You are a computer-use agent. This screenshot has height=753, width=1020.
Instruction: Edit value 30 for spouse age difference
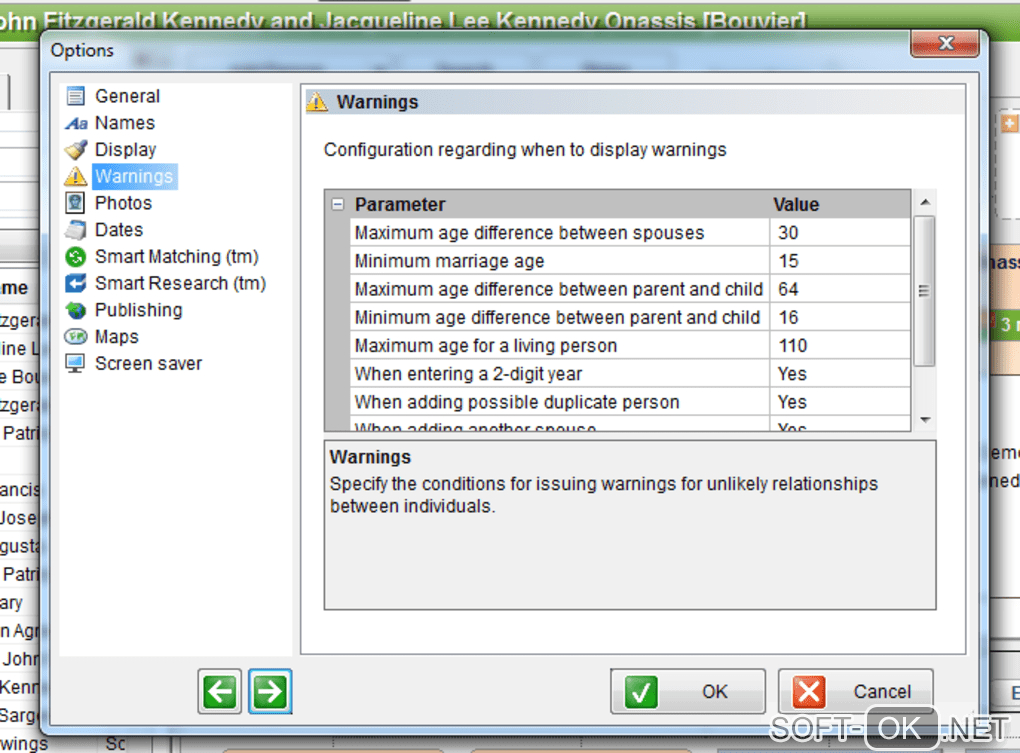(840, 233)
